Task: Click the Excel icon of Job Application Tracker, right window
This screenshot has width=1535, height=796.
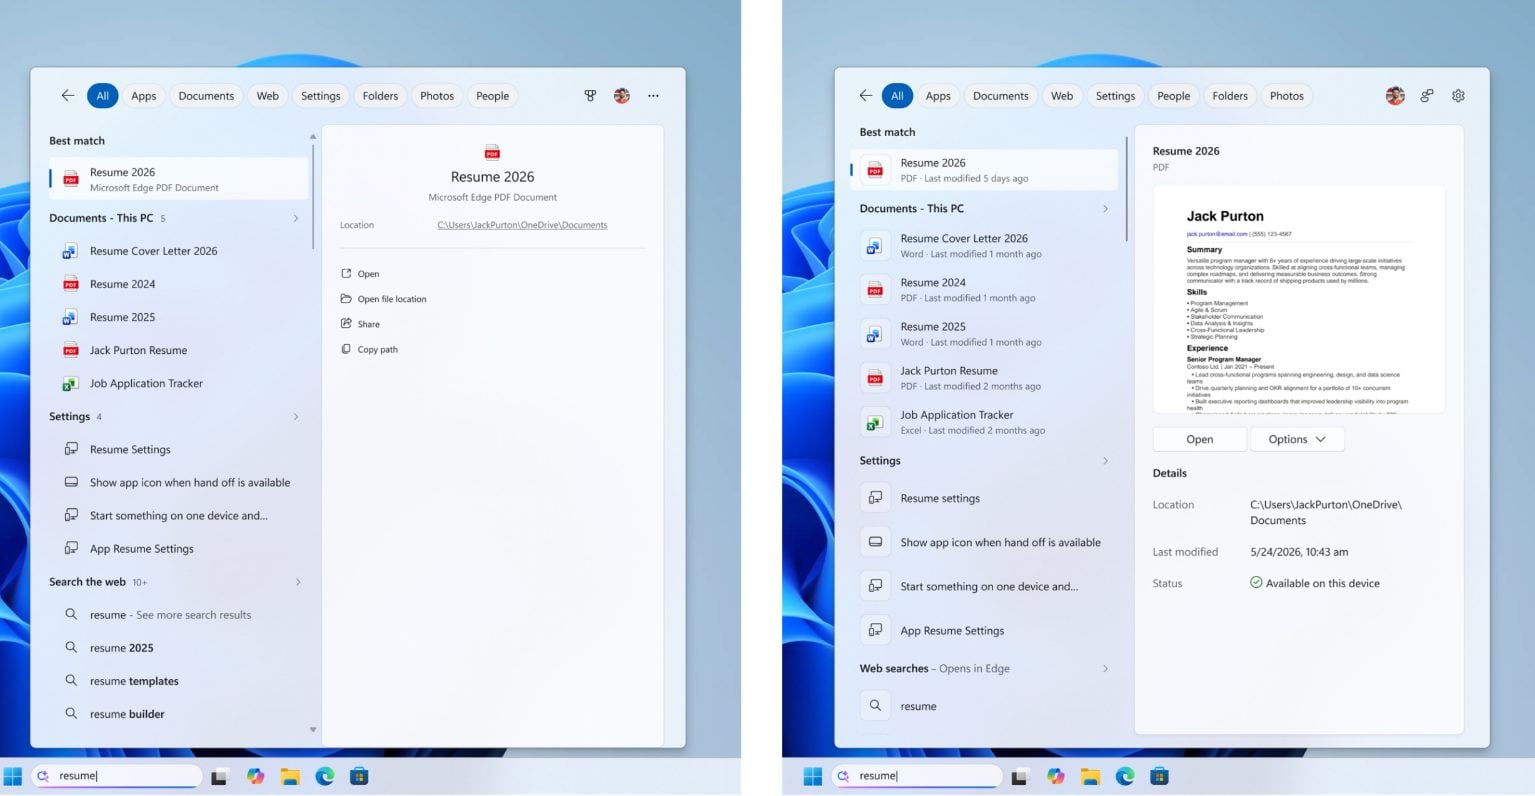Action: coord(875,422)
